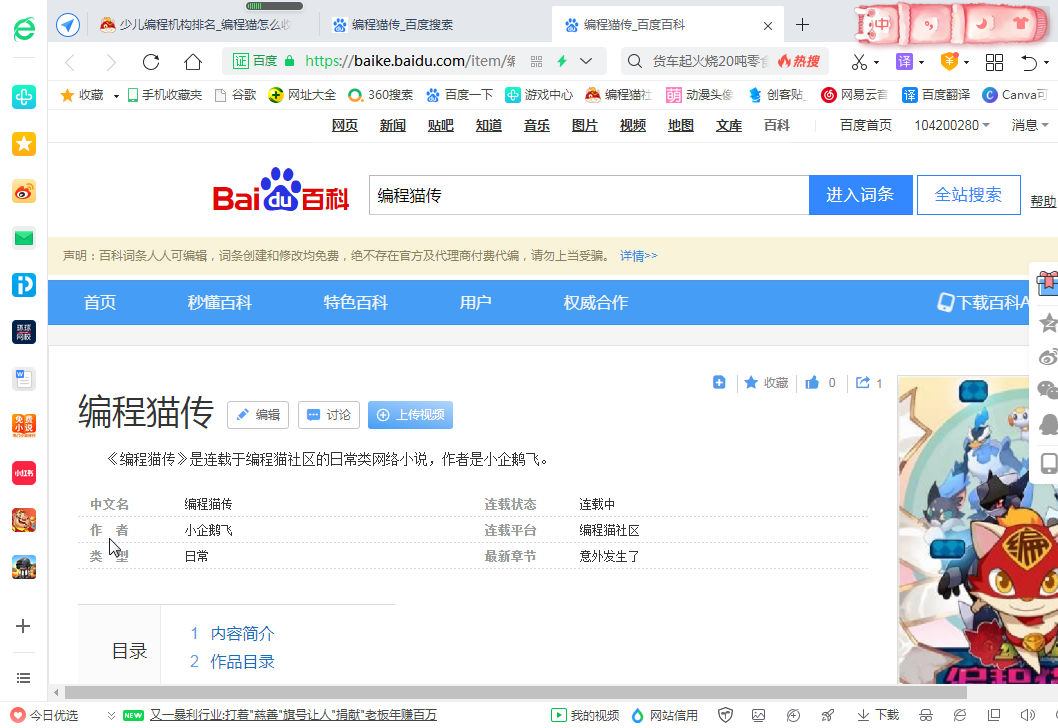
Task: Expand the address bar dropdown chevron
Action: 586,61
